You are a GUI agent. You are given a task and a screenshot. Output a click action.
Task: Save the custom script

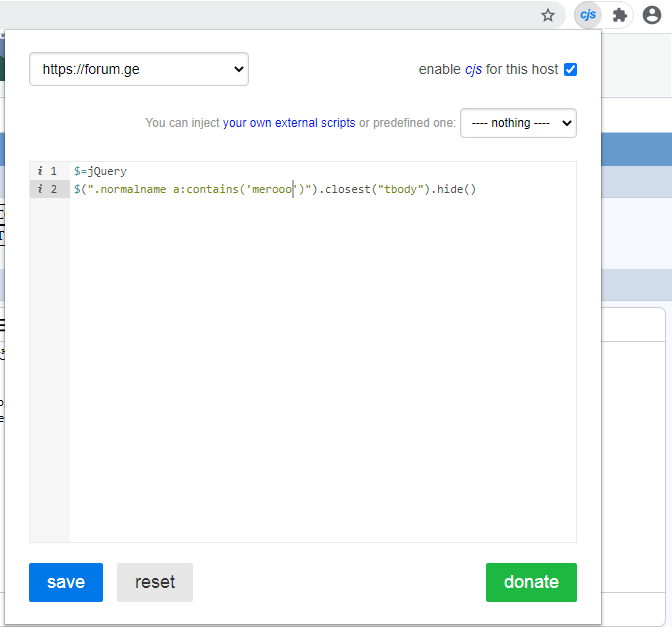coord(66,582)
